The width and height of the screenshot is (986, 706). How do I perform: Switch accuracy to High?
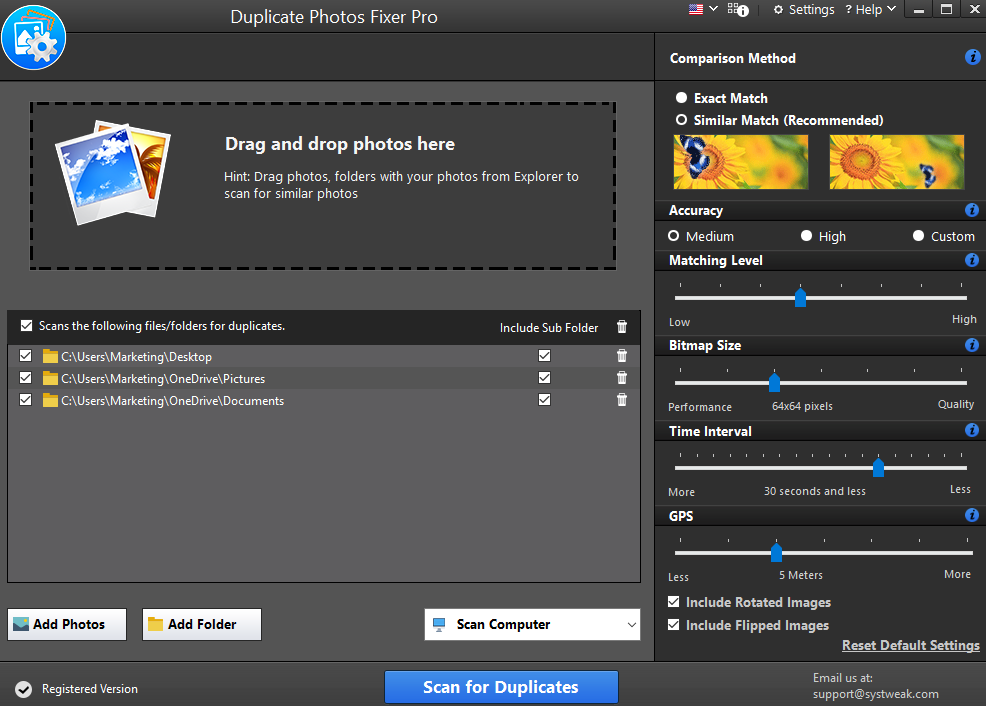pos(806,236)
